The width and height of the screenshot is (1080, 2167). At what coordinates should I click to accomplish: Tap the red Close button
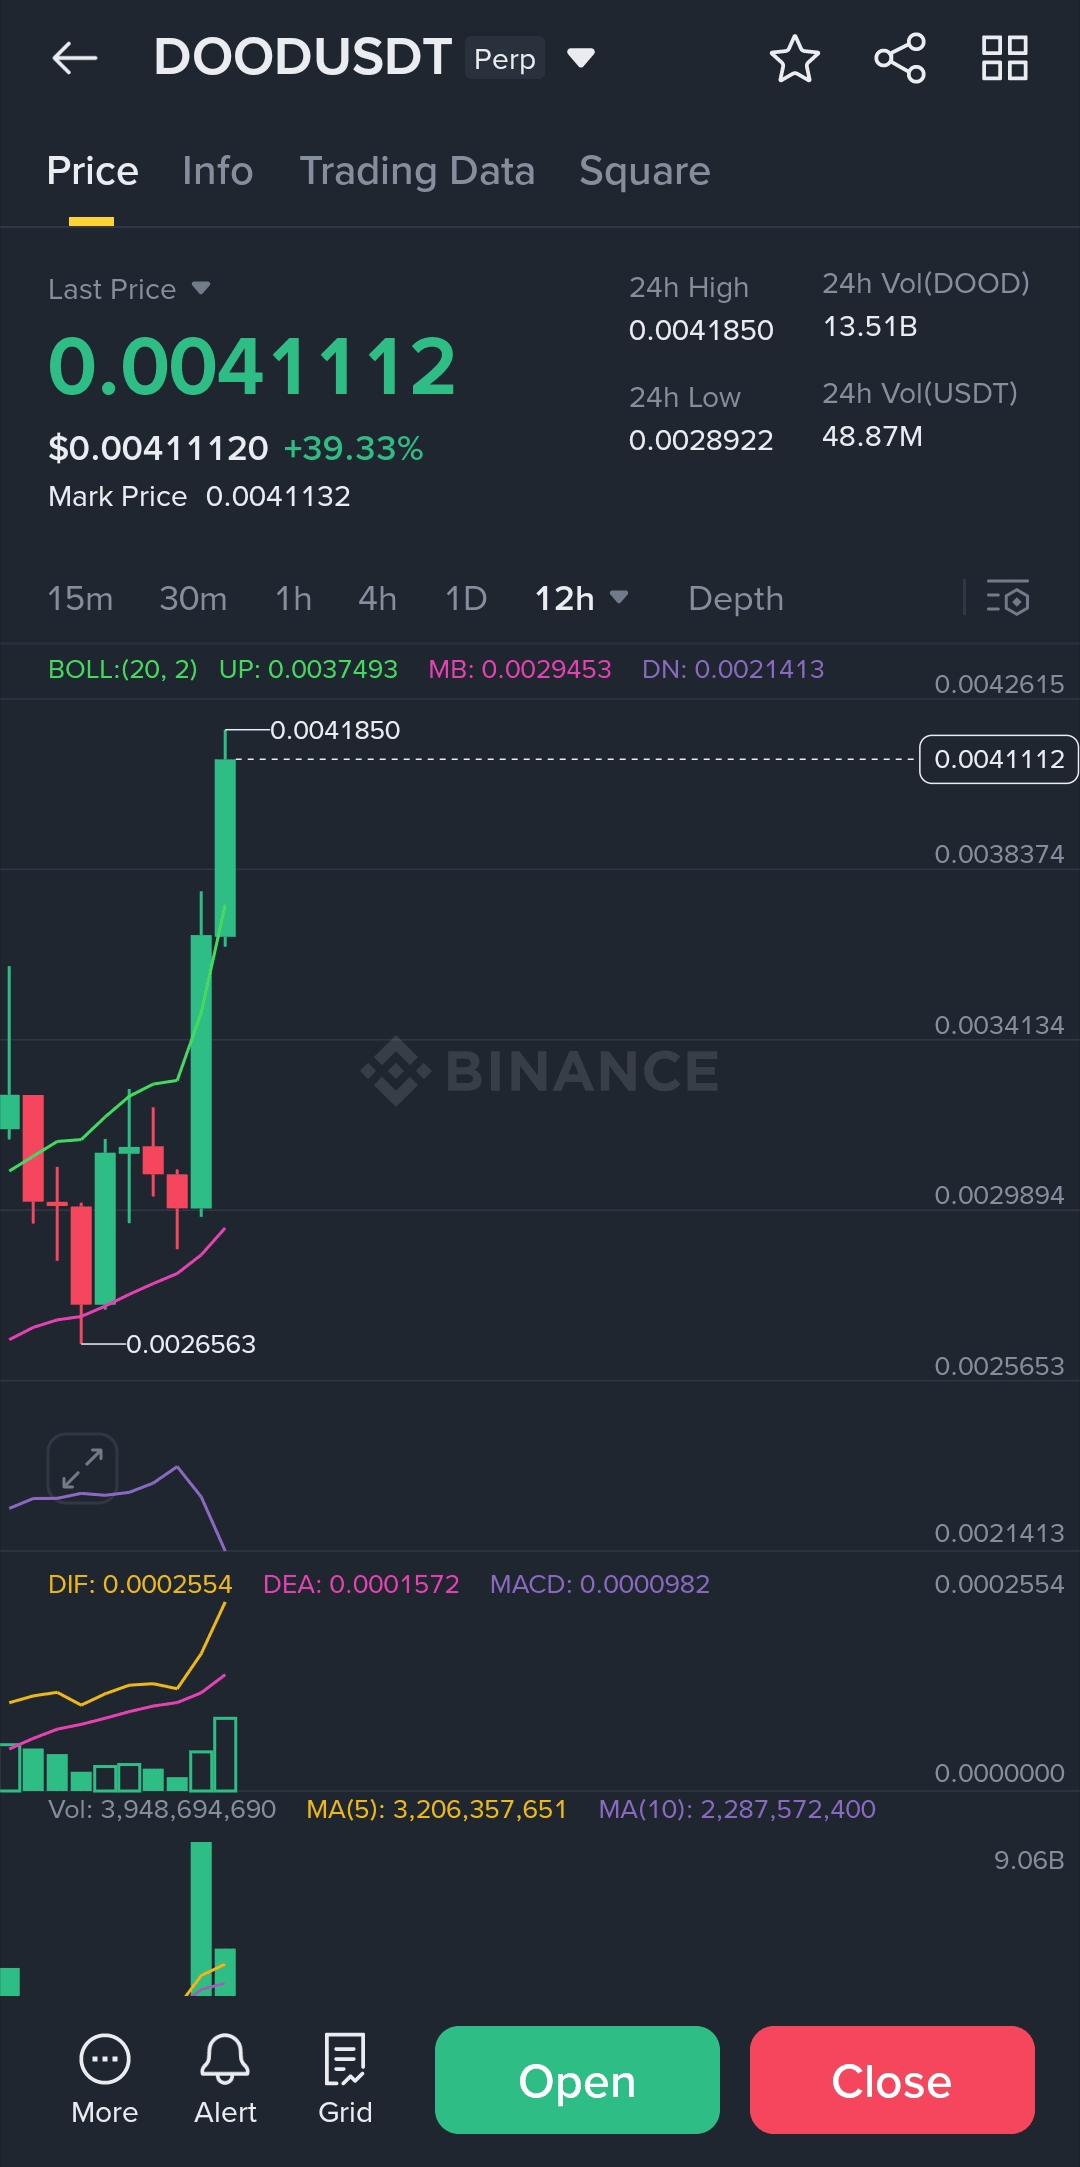pos(892,2080)
